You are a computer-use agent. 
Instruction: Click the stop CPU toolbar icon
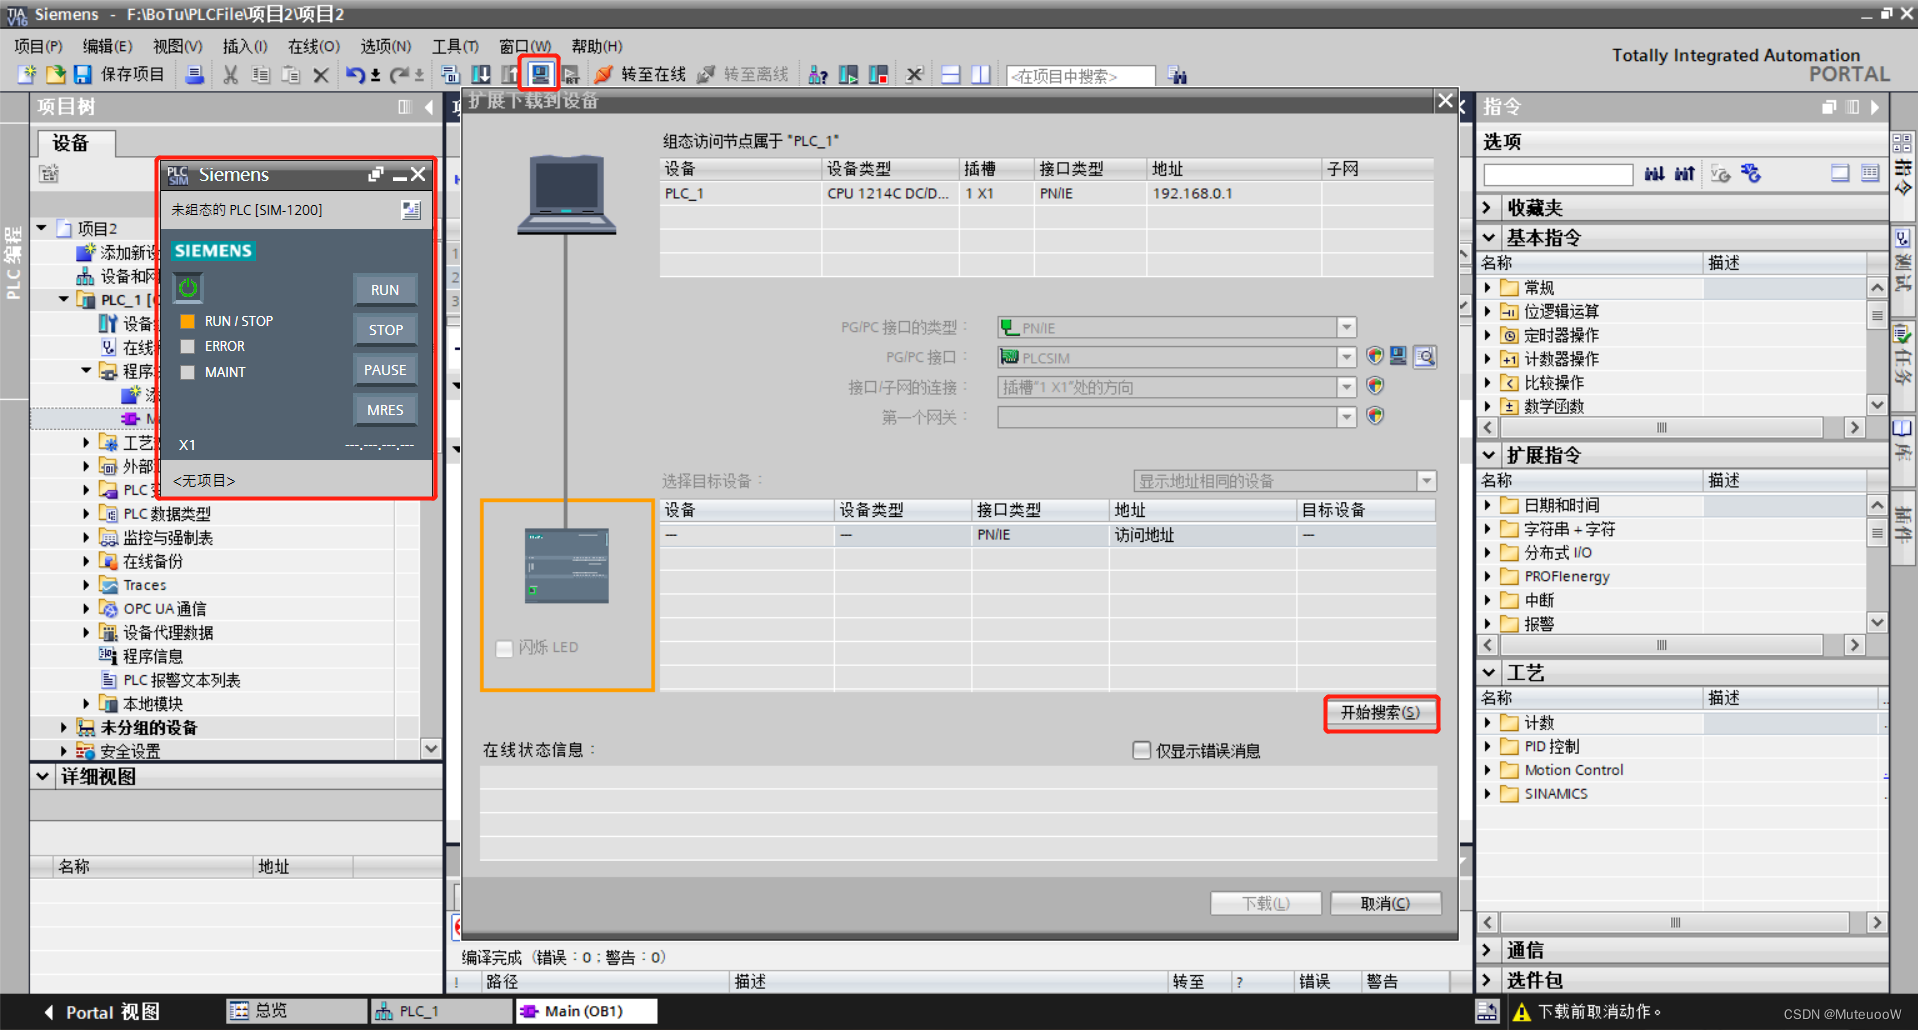coord(878,75)
